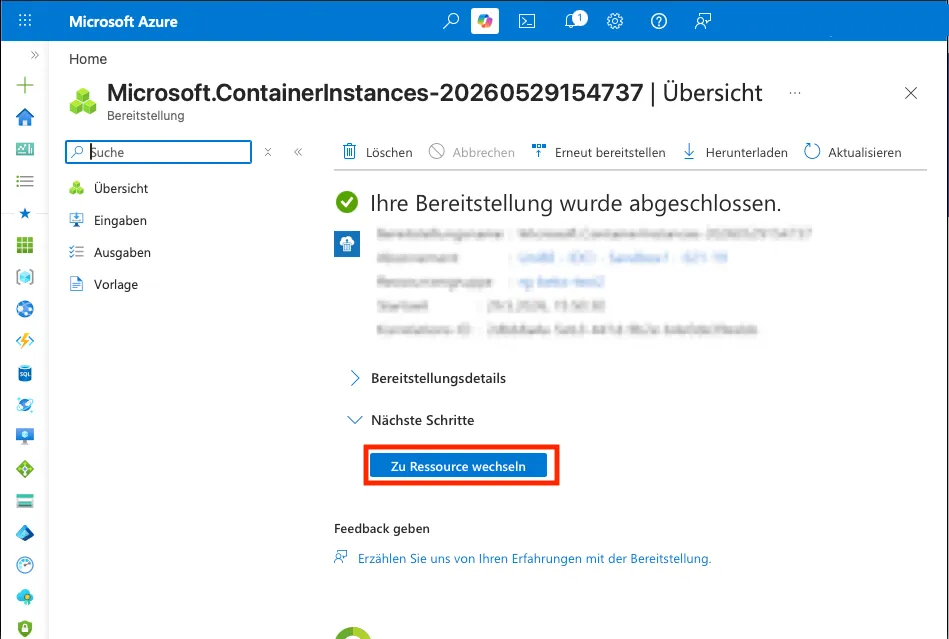Open Virtual machines monitor icon in sidebar

point(25,436)
